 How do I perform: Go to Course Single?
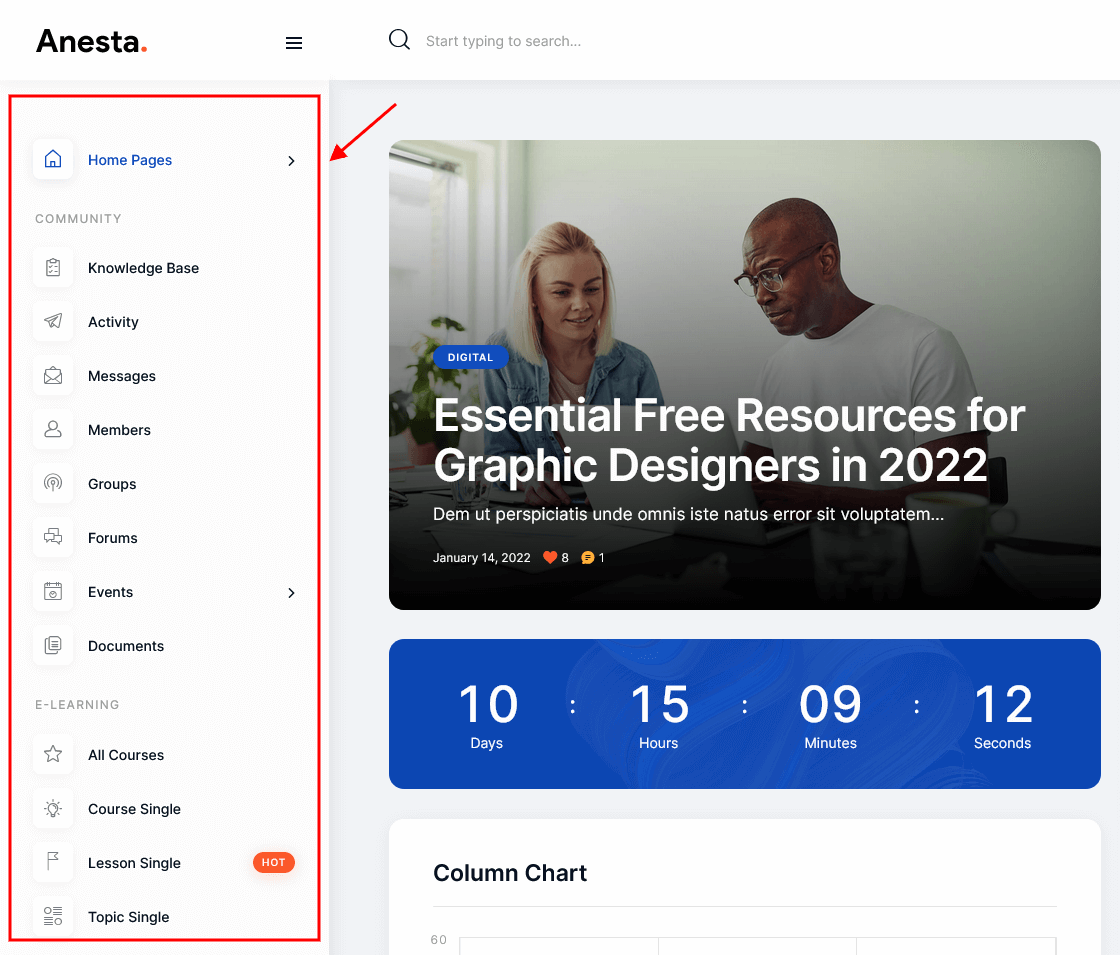(x=134, y=809)
